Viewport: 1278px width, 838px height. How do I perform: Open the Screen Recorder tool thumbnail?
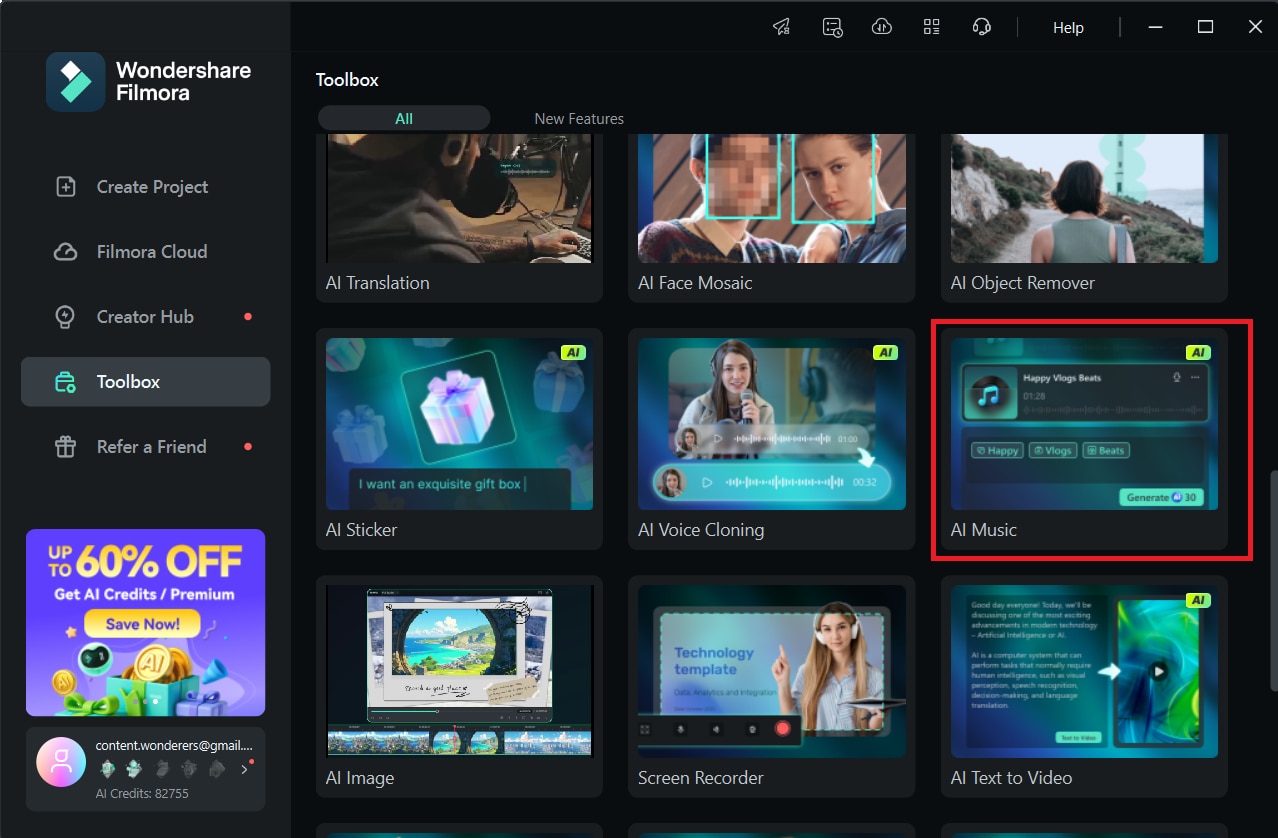772,671
